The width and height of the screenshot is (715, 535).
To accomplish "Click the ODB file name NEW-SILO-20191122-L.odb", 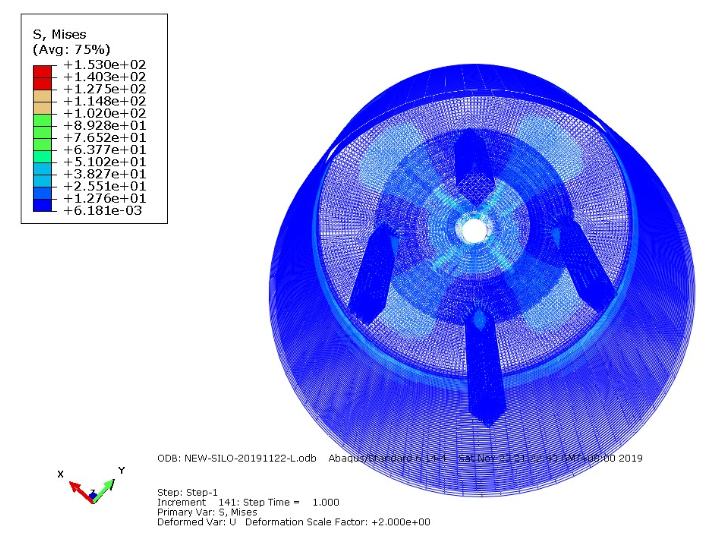I will (x=250, y=458).
